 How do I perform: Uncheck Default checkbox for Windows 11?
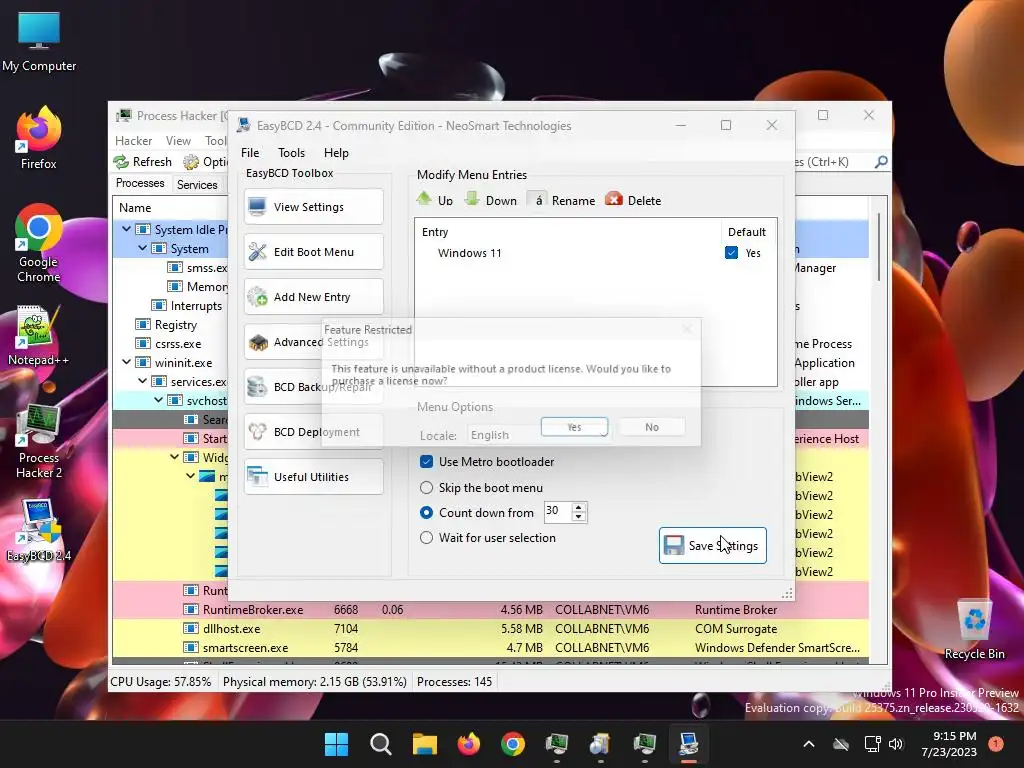coord(731,253)
